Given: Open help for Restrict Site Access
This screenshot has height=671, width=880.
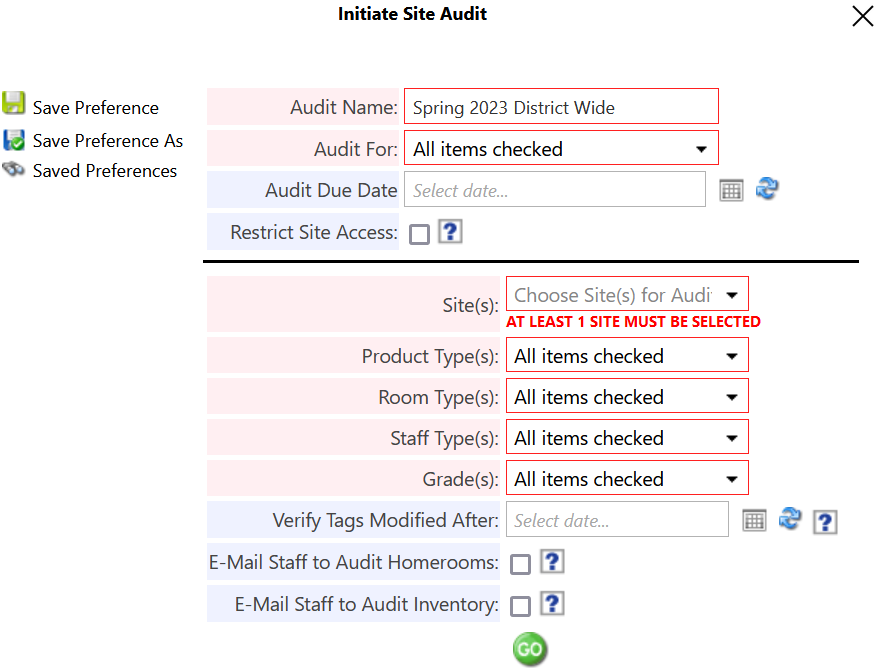Looking at the screenshot, I should (450, 232).
